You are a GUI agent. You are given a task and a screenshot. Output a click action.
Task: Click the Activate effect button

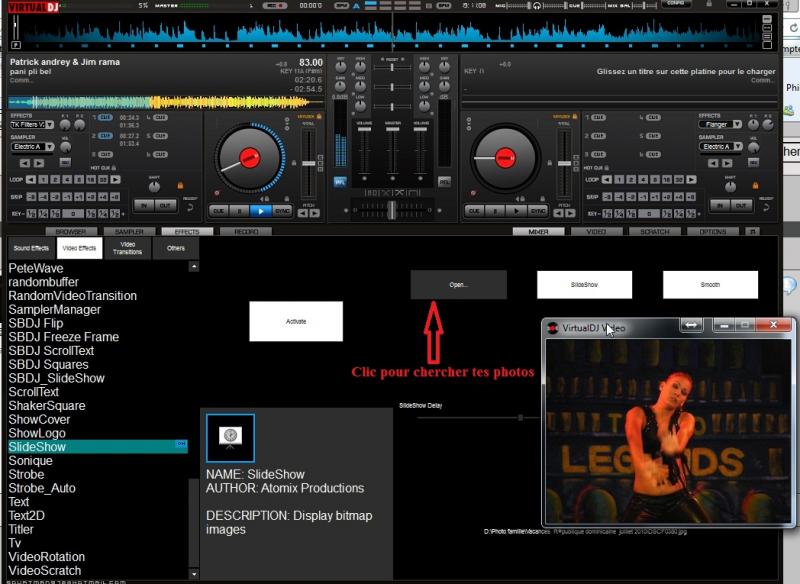(x=296, y=321)
